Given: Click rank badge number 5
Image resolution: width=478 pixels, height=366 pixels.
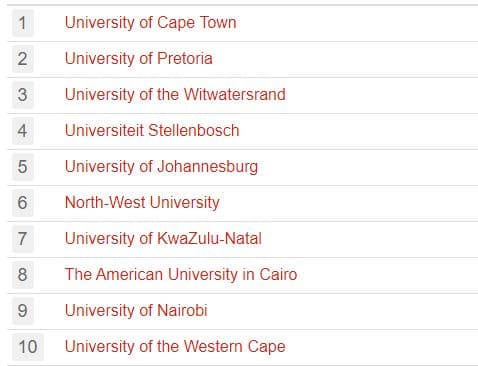Looking at the screenshot, I should tap(23, 167).
